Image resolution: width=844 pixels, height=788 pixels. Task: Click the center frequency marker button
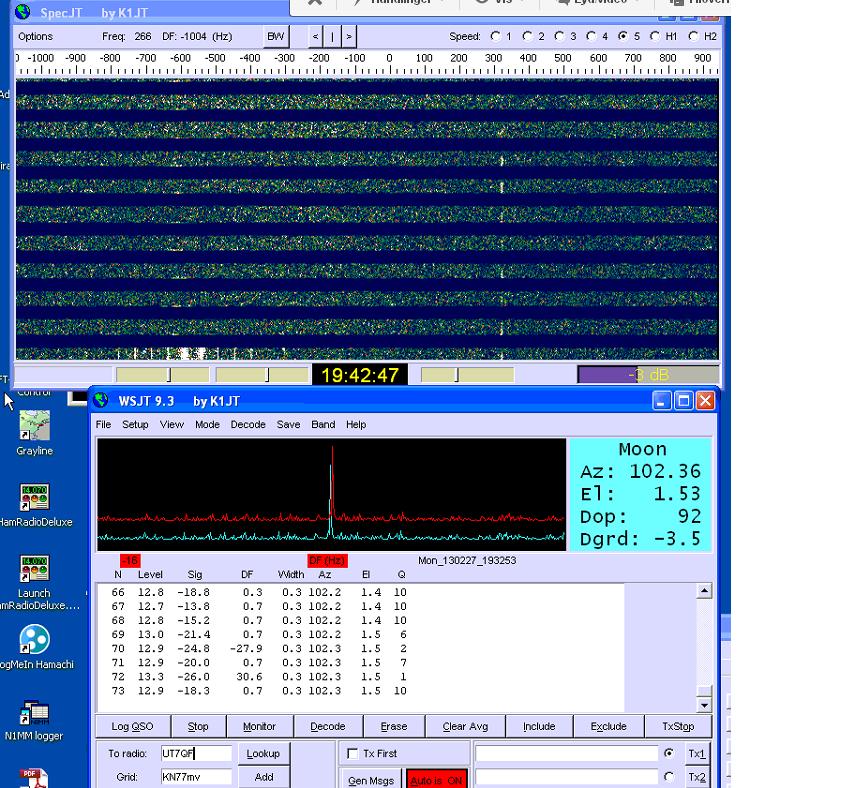click(x=332, y=37)
